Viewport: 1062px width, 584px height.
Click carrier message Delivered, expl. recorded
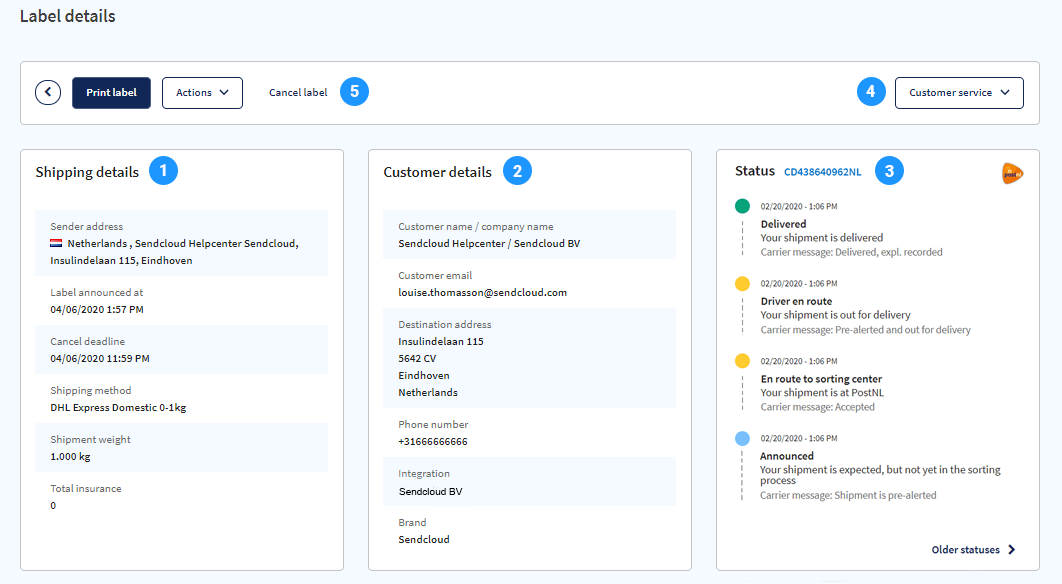[851, 252]
